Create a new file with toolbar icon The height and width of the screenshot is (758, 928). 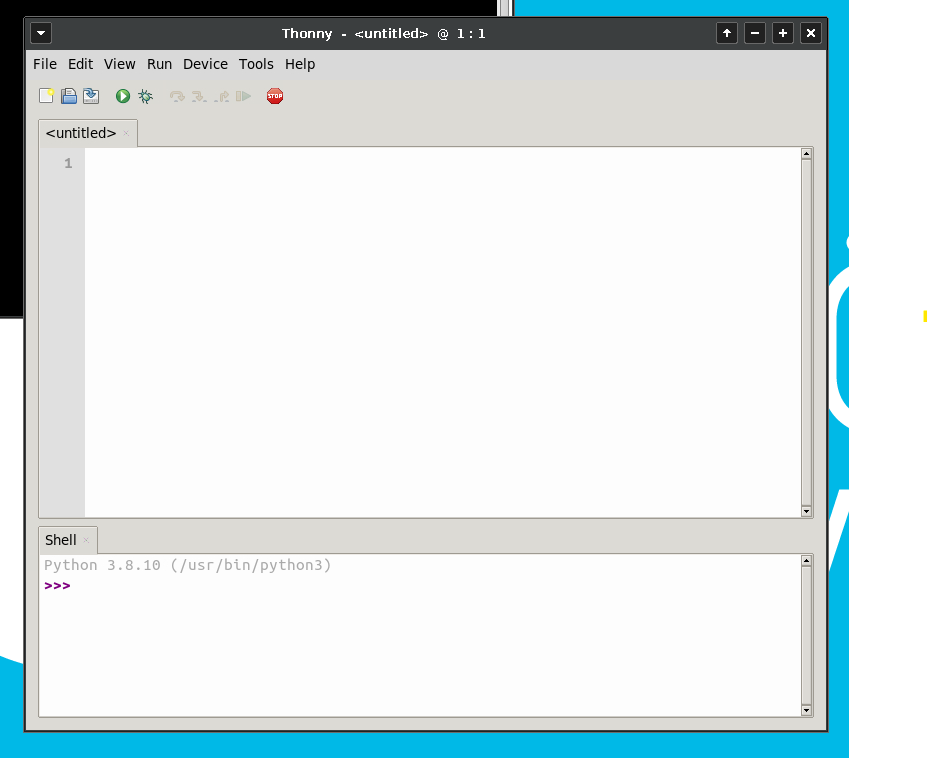tap(46, 96)
